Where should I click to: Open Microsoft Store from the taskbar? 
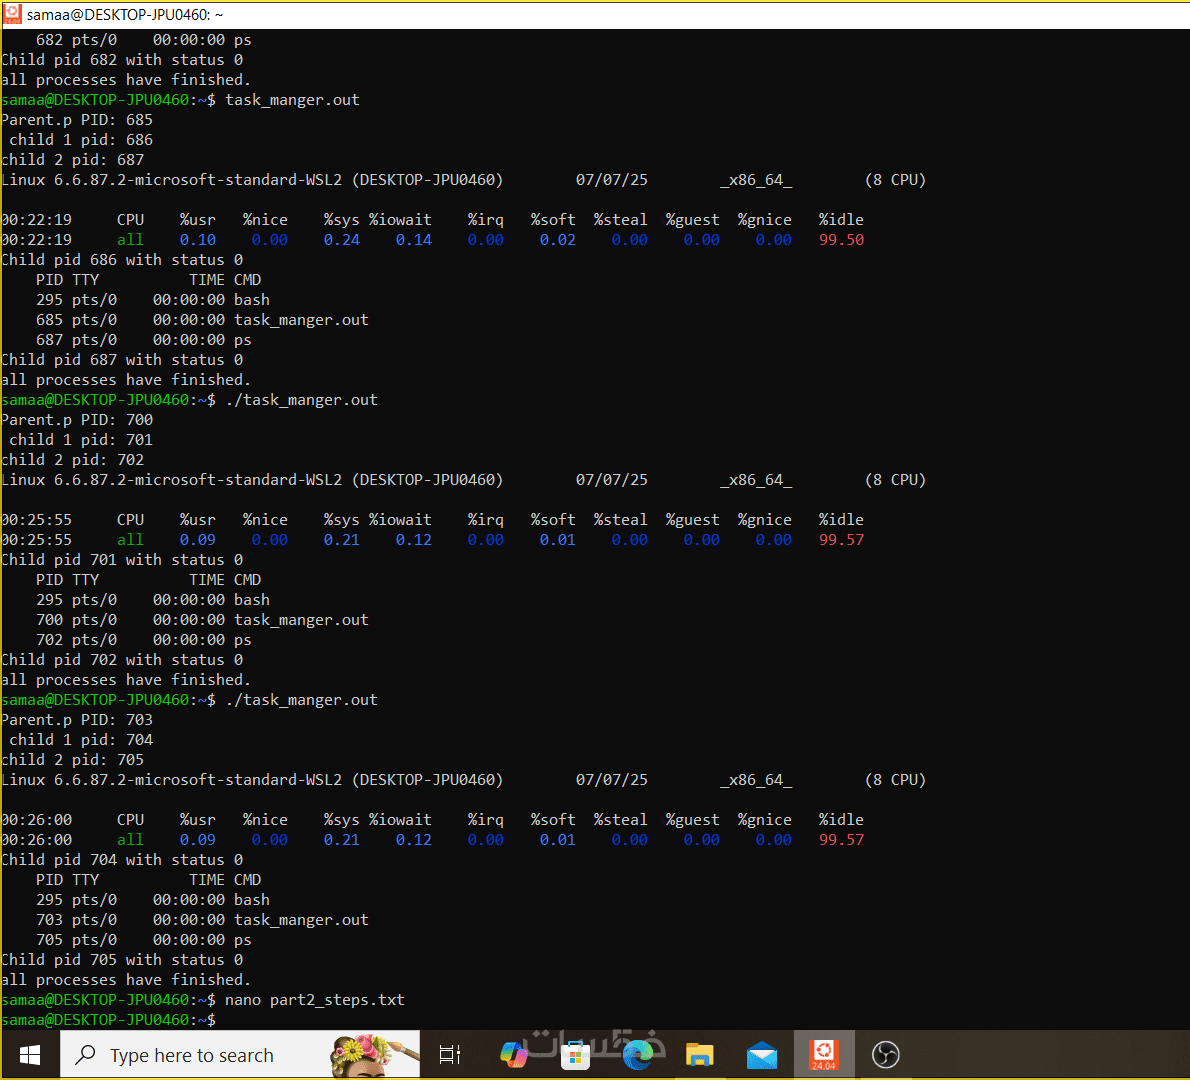tap(575, 1055)
